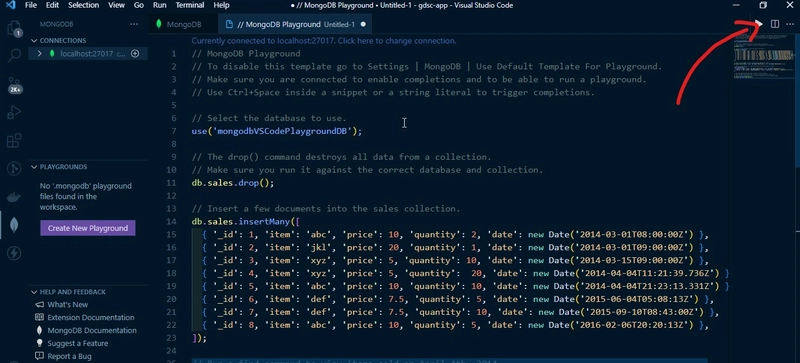Screen dimensions: 800x363
Task: Collapse the CONNECTIONS section
Action: pyautogui.click(x=34, y=40)
